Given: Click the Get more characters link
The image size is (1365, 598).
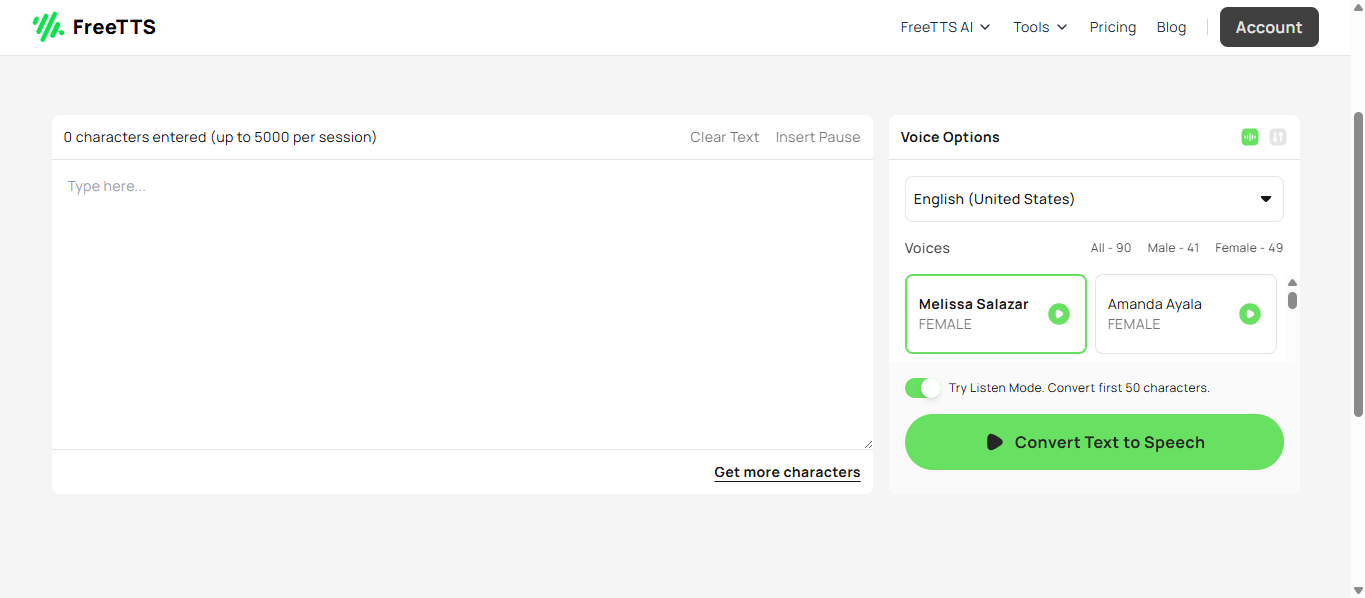Looking at the screenshot, I should tap(787, 472).
